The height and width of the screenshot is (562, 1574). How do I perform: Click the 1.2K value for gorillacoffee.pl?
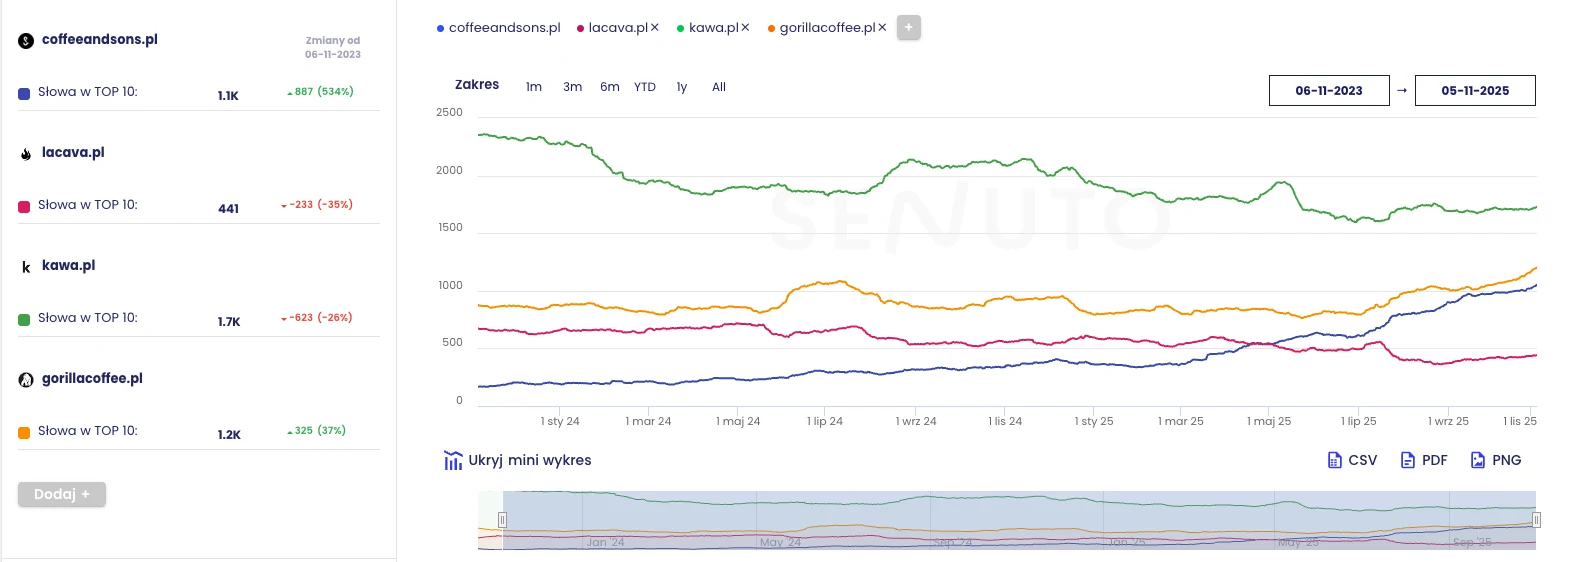[x=229, y=435]
